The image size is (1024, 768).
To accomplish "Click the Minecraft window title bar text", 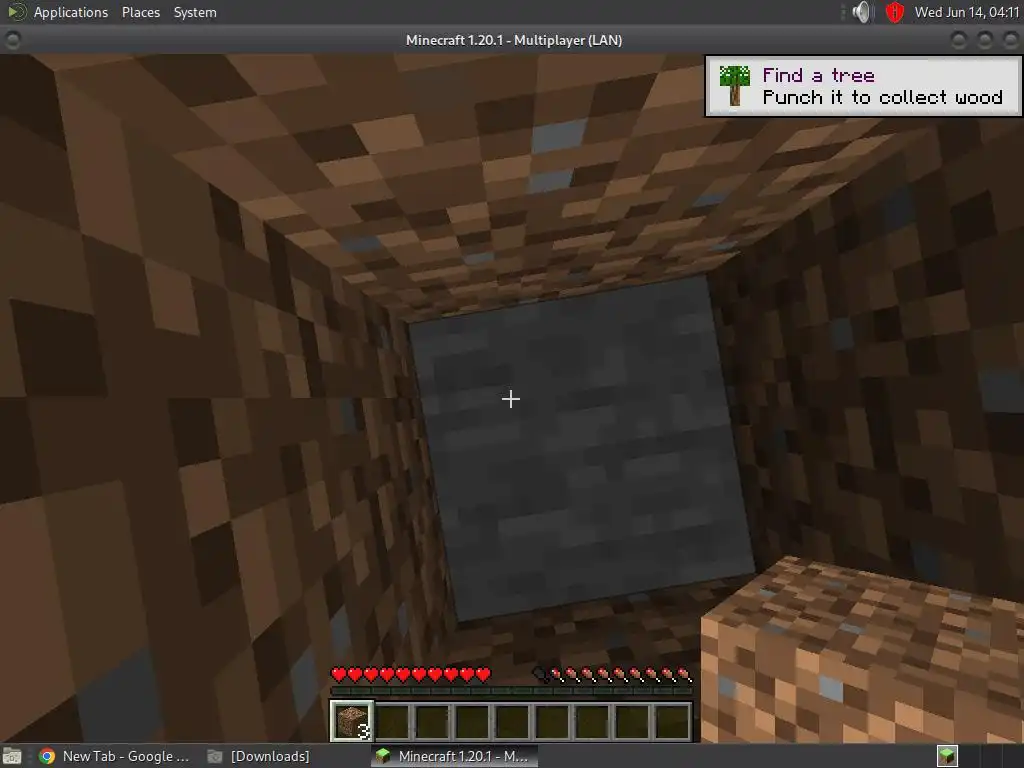I will 513,40.
